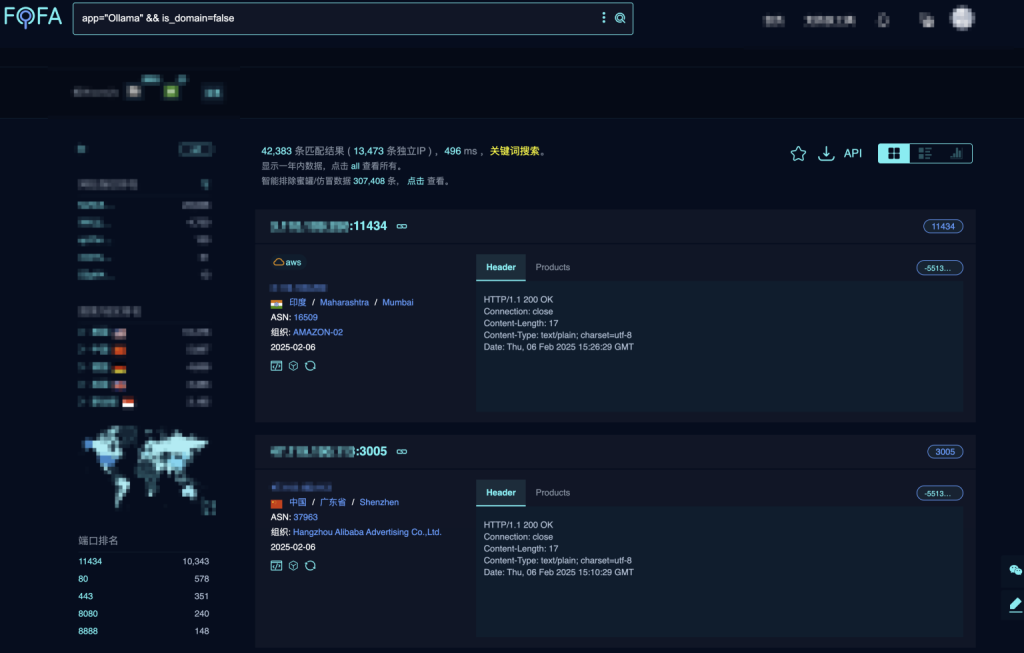
Task: Click the magnifier icon in the search bar
Action: [x=620, y=19]
